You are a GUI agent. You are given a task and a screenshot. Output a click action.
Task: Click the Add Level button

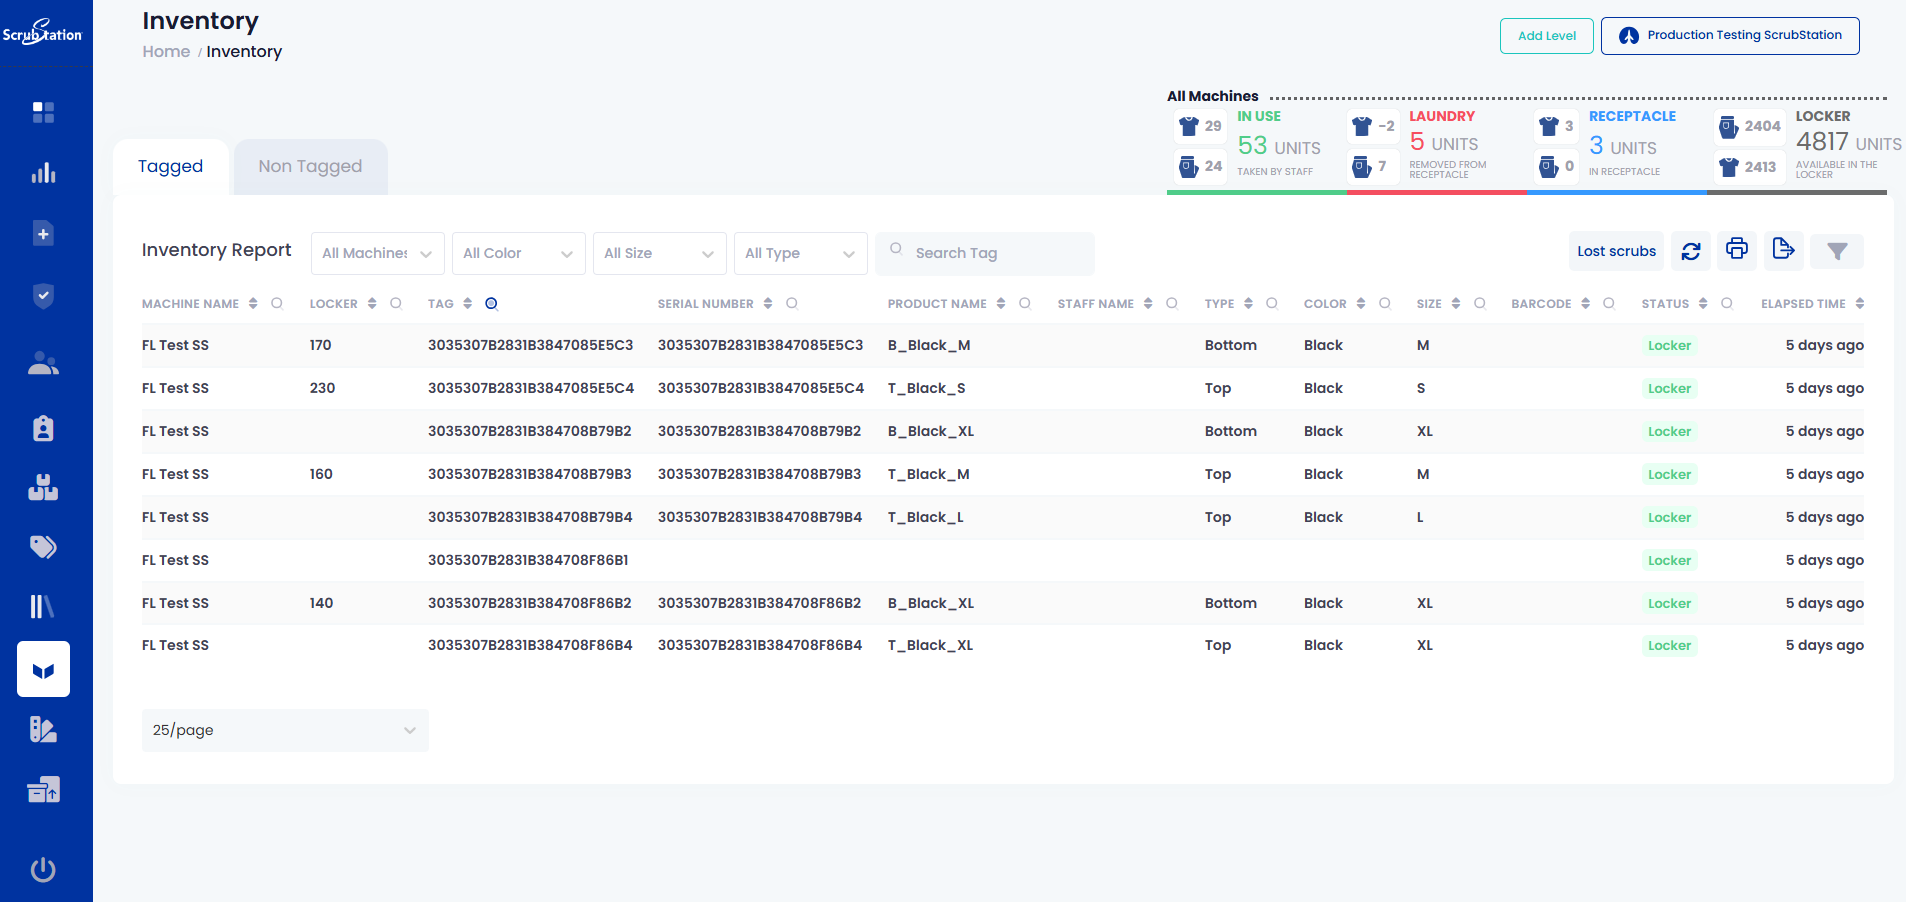(x=1546, y=36)
